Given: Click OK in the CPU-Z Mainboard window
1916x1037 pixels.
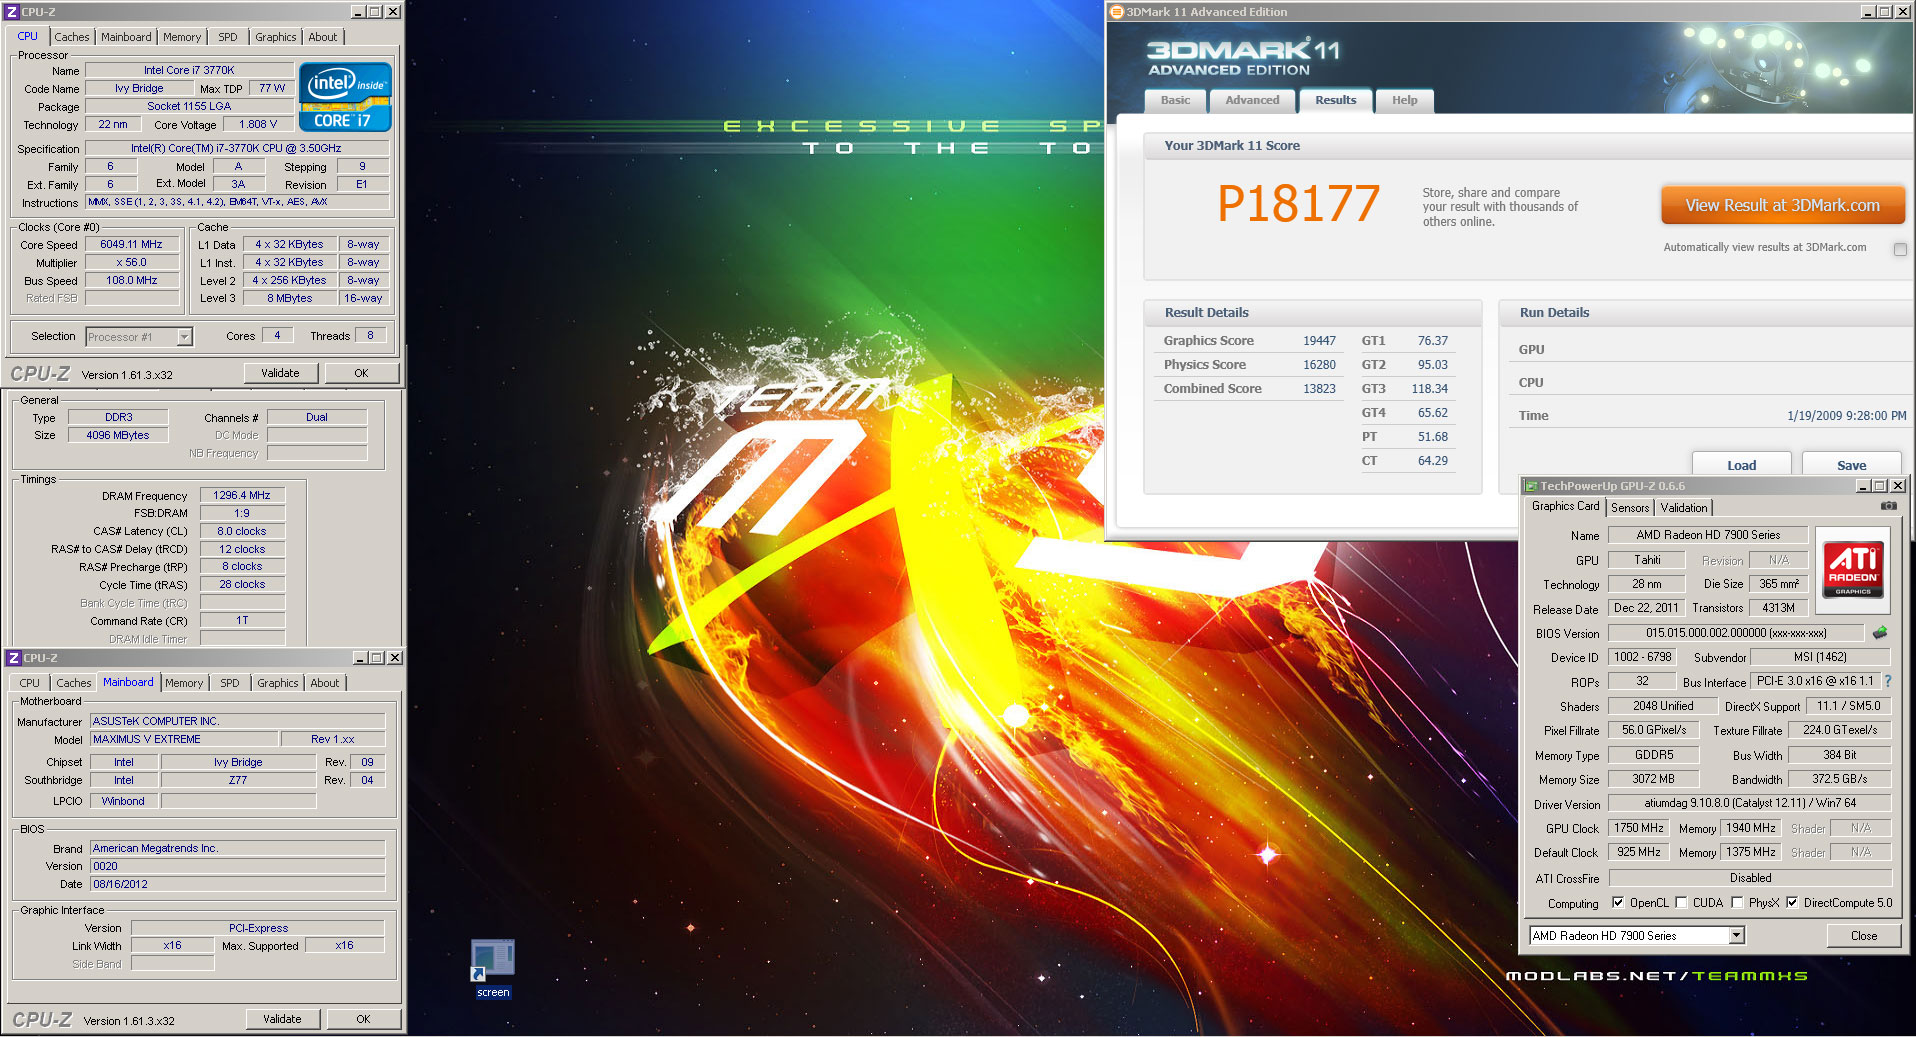Looking at the screenshot, I should point(363,1019).
